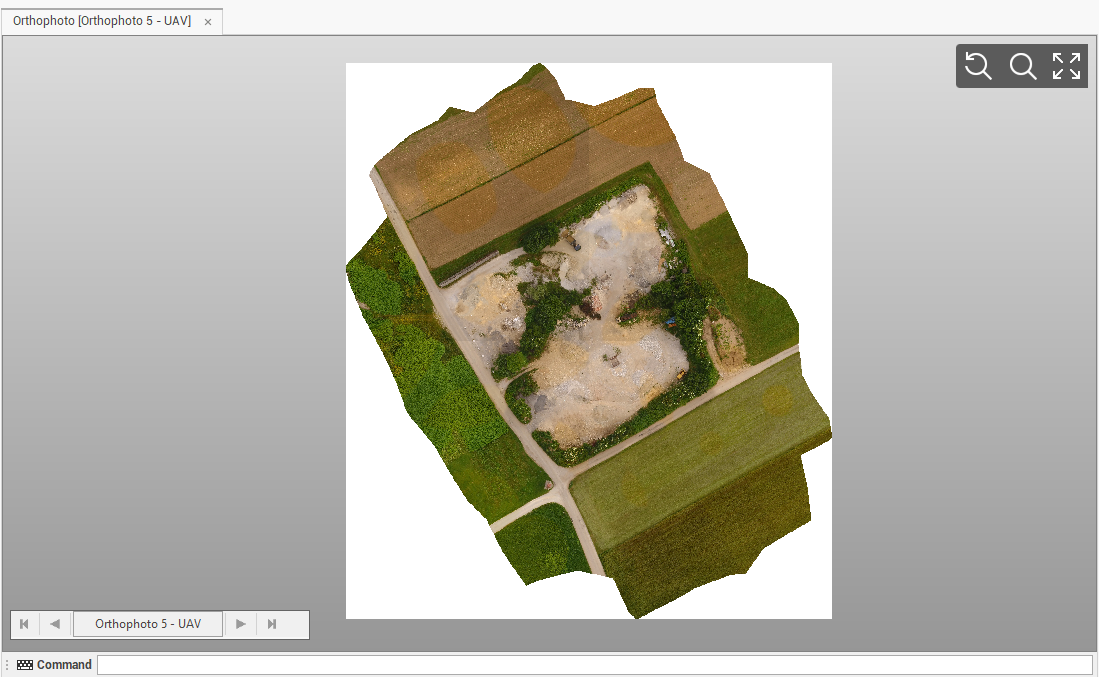Click the zoom extents four-arrows icon
Image resolution: width=1099 pixels, height=677 pixels.
coord(1066,66)
